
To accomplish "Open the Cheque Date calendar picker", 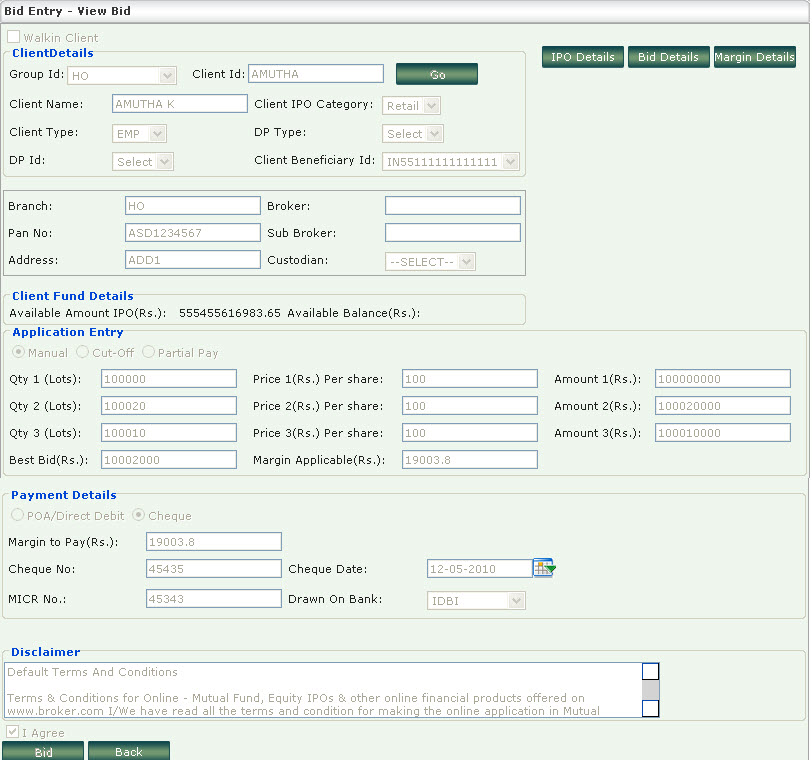I will tap(543, 568).
